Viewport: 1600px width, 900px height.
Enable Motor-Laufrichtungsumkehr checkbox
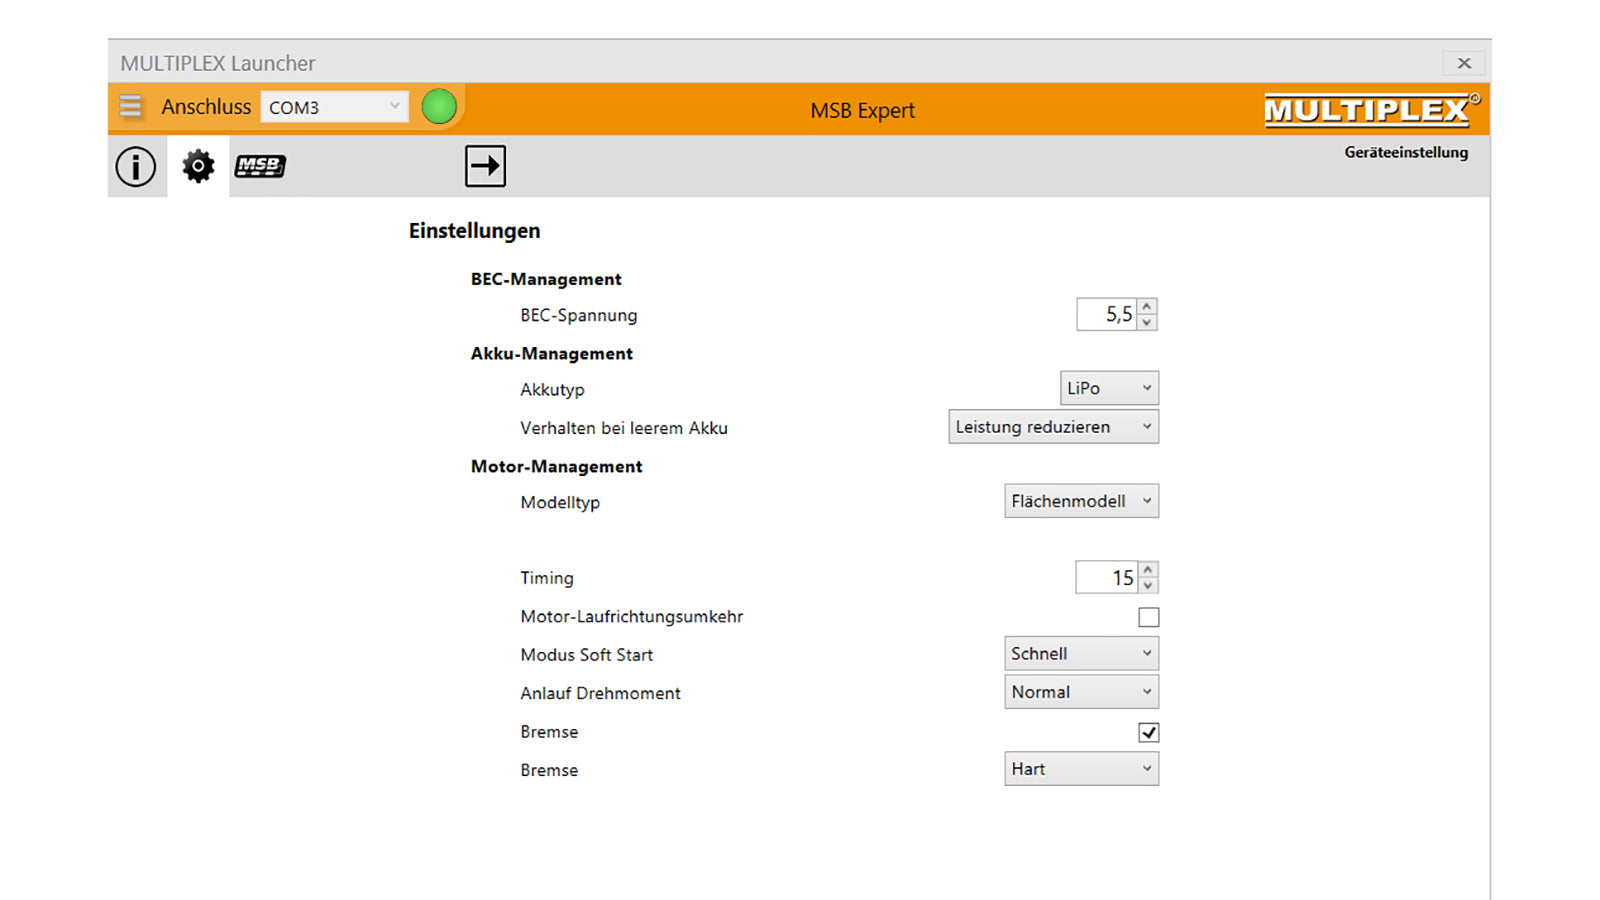pos(1149,617)
